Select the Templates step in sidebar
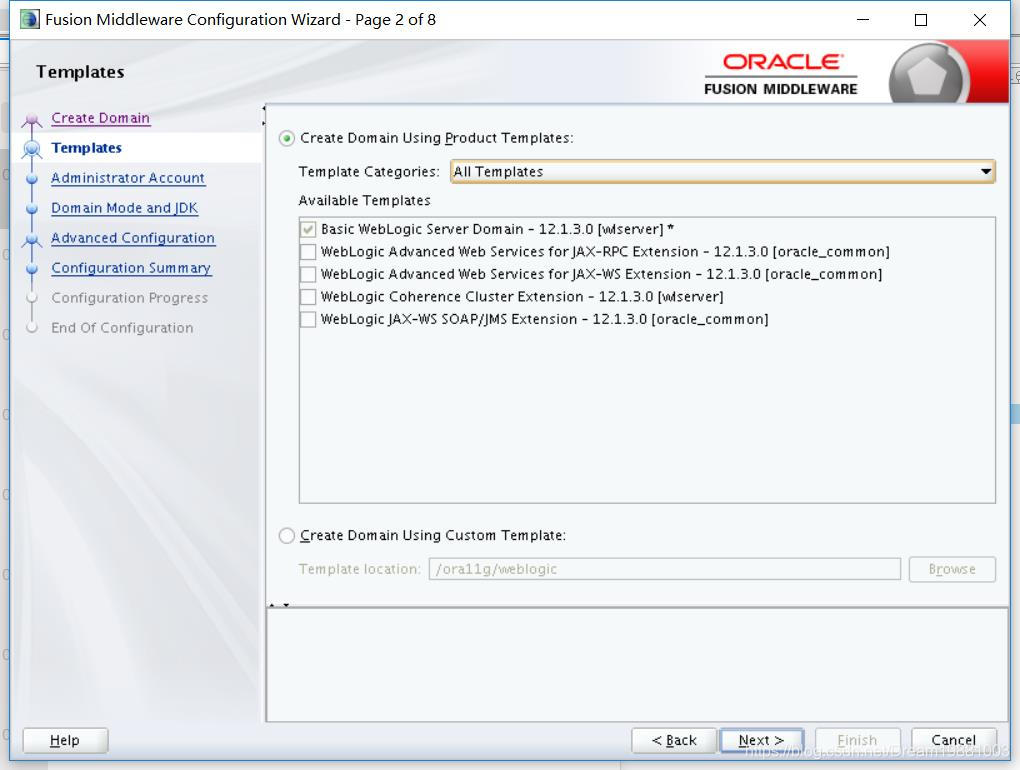 click(x=87, y=148)
